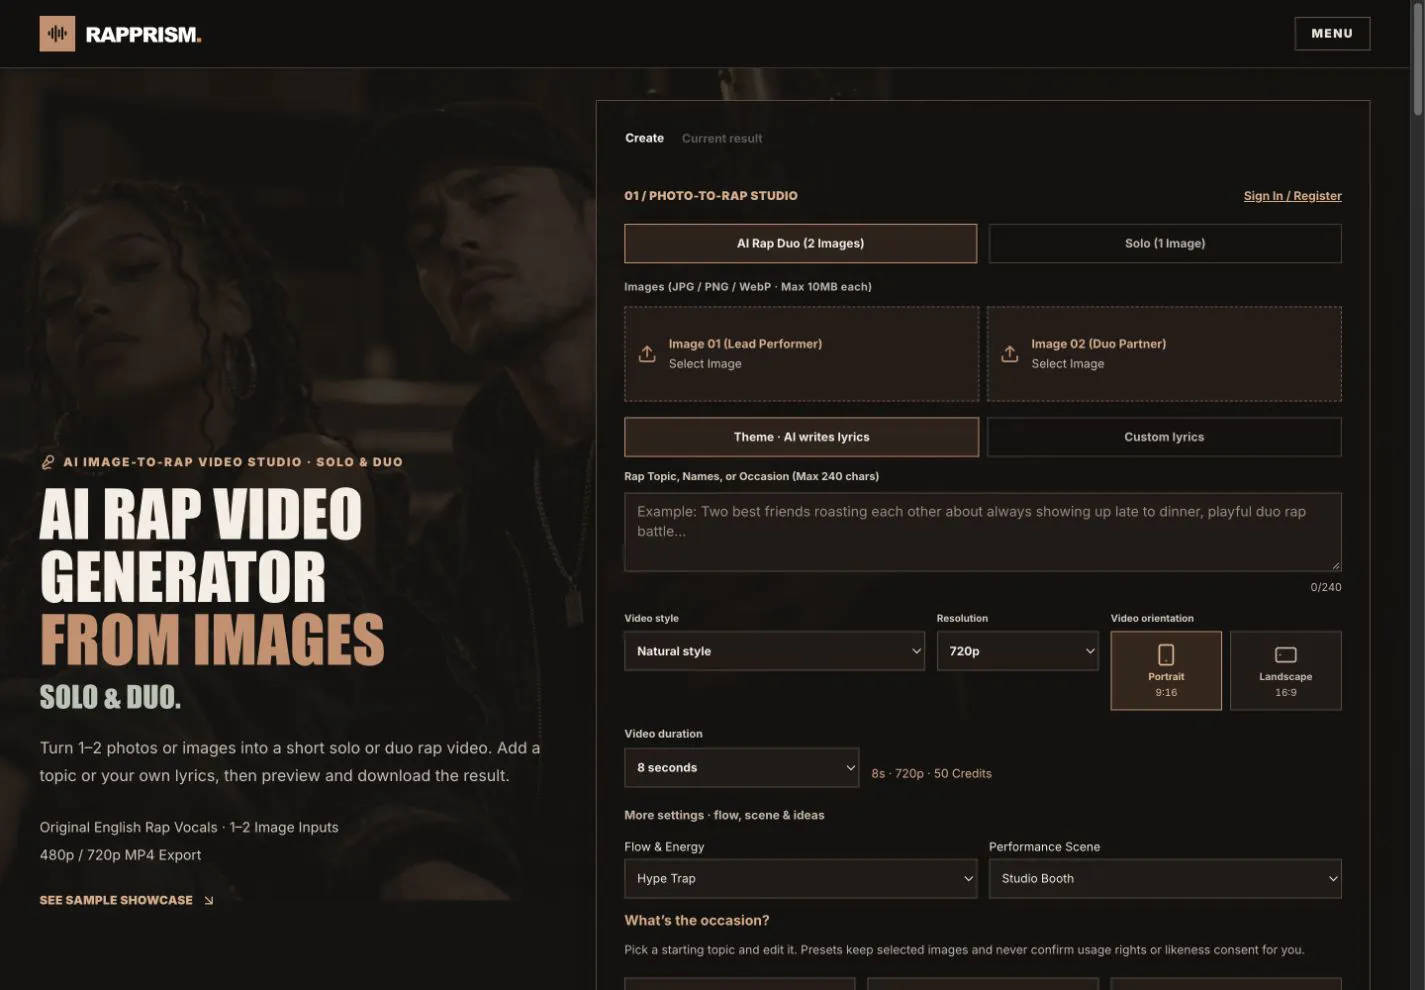1425x990 pixels.
Task: Click the '480p / 720p MP4 Export' text
Action: 120,855
